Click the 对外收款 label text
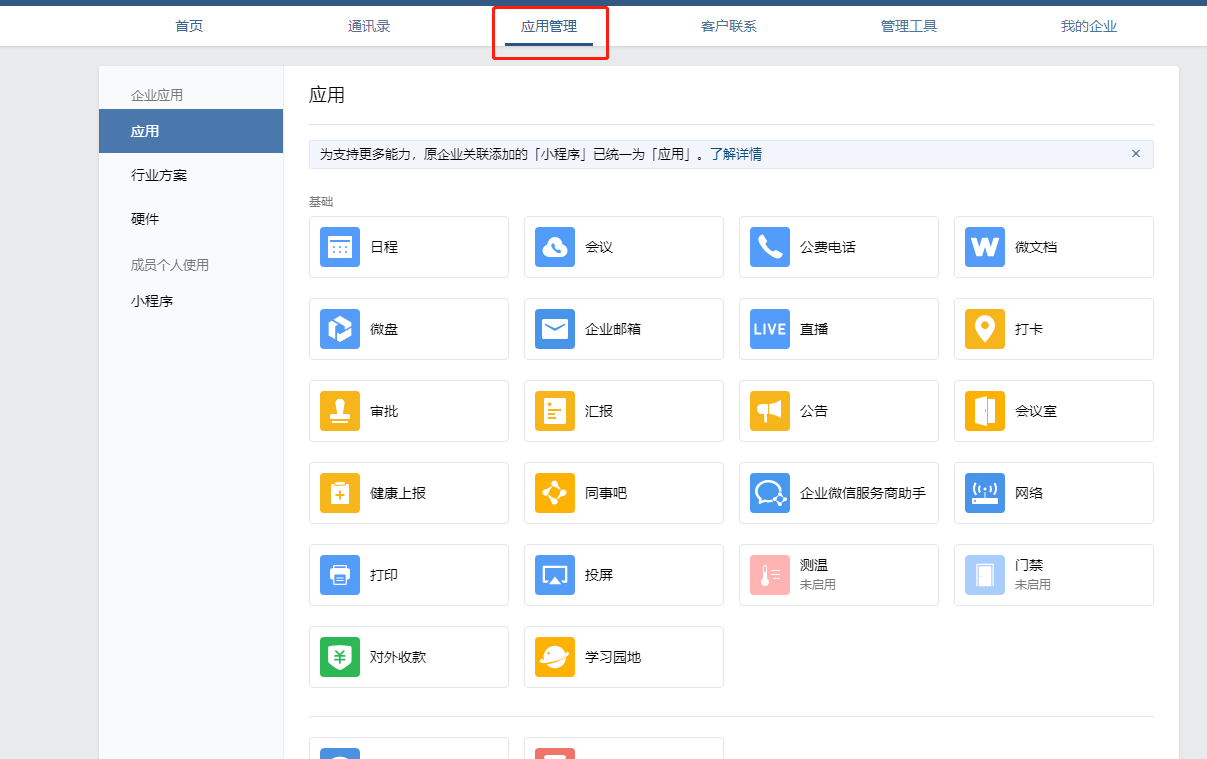Image resolution: width=1207 pixels, height=759 pixels. coord(398,657)
